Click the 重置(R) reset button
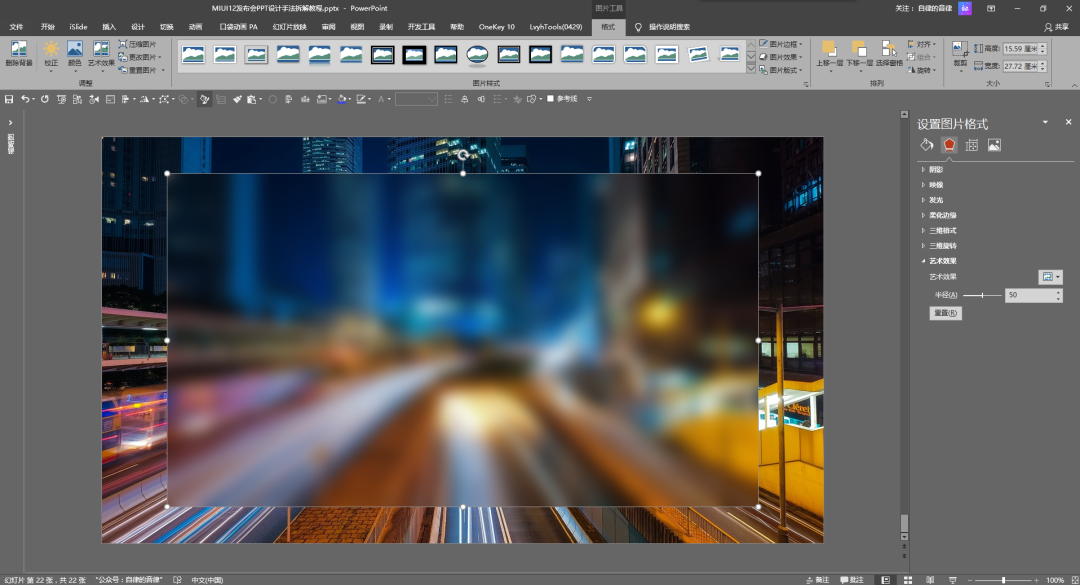 945,313
